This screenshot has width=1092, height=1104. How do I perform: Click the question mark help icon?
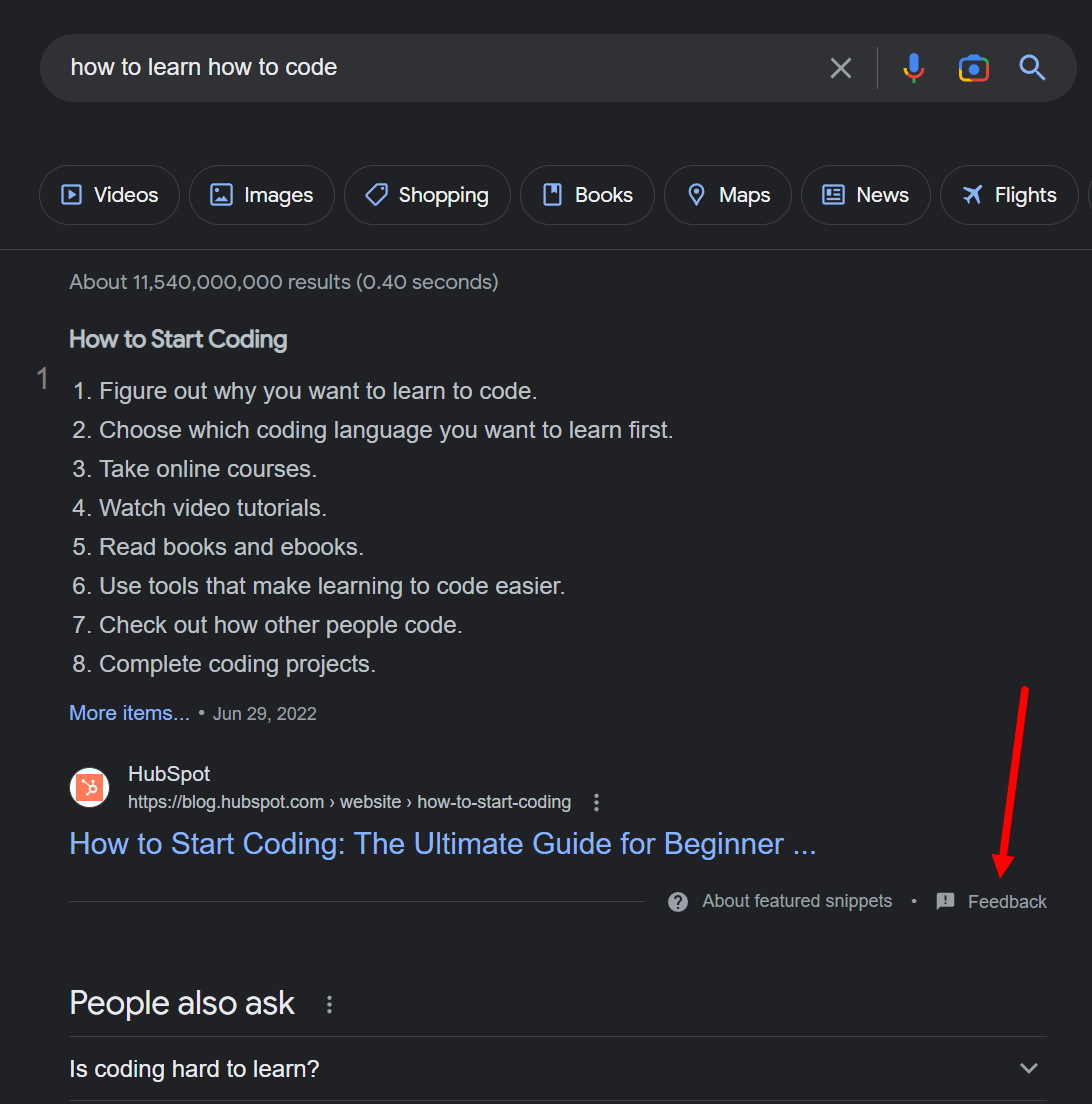pyautogui.click(x=678, y=902)
